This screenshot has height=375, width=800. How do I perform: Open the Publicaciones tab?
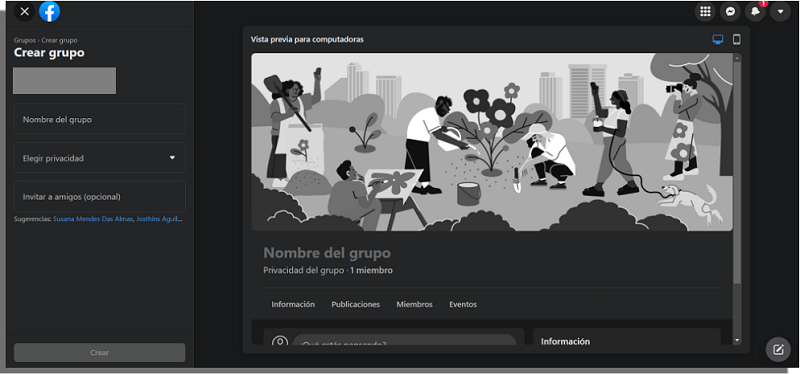coord(356,304)
